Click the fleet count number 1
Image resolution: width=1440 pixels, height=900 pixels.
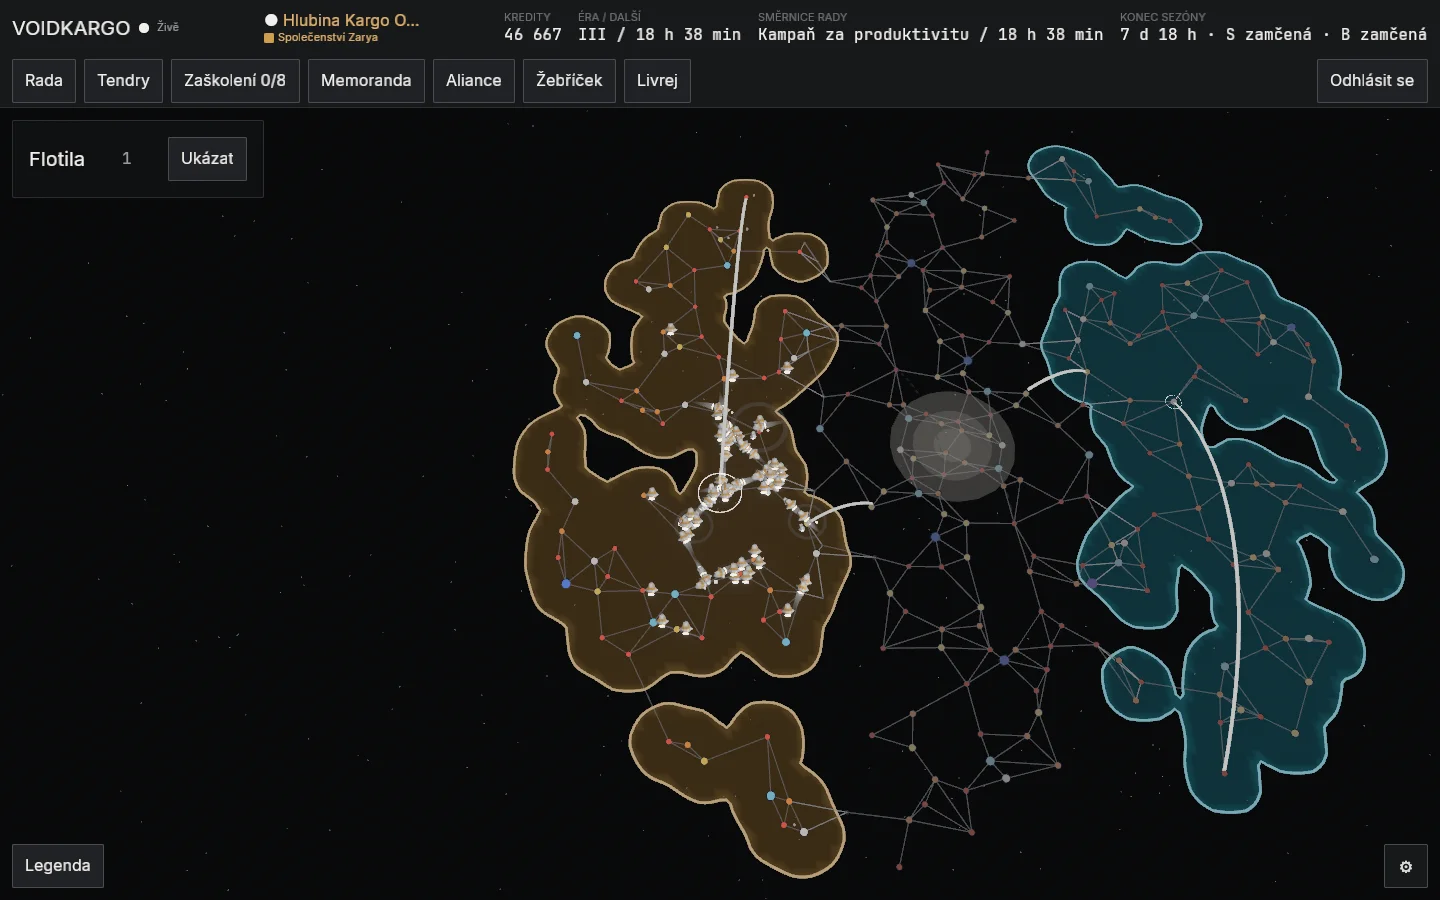pyautogui.click(x=126, y=158)
